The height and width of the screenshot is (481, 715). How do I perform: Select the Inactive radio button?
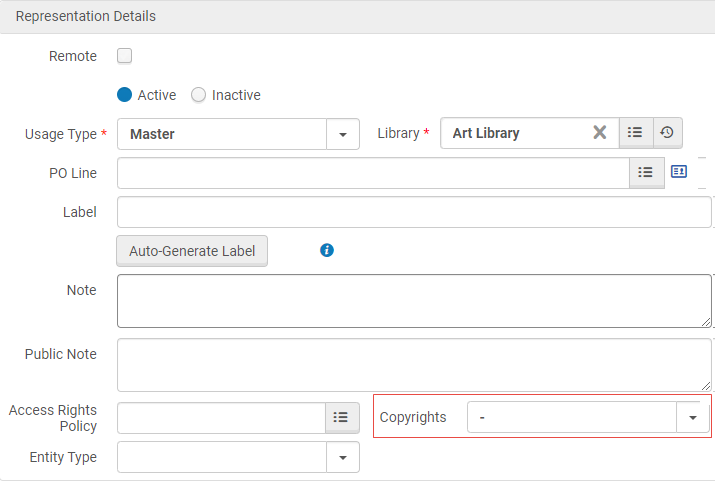(x=198, y=95)
